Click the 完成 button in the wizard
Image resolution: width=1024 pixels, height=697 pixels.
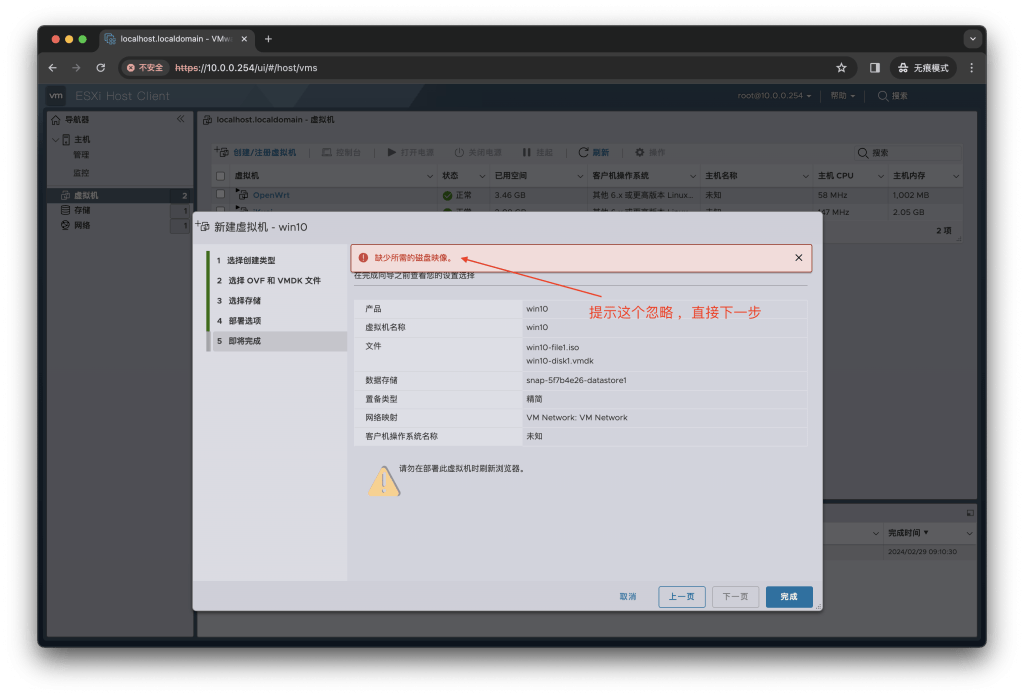(787, 596)
